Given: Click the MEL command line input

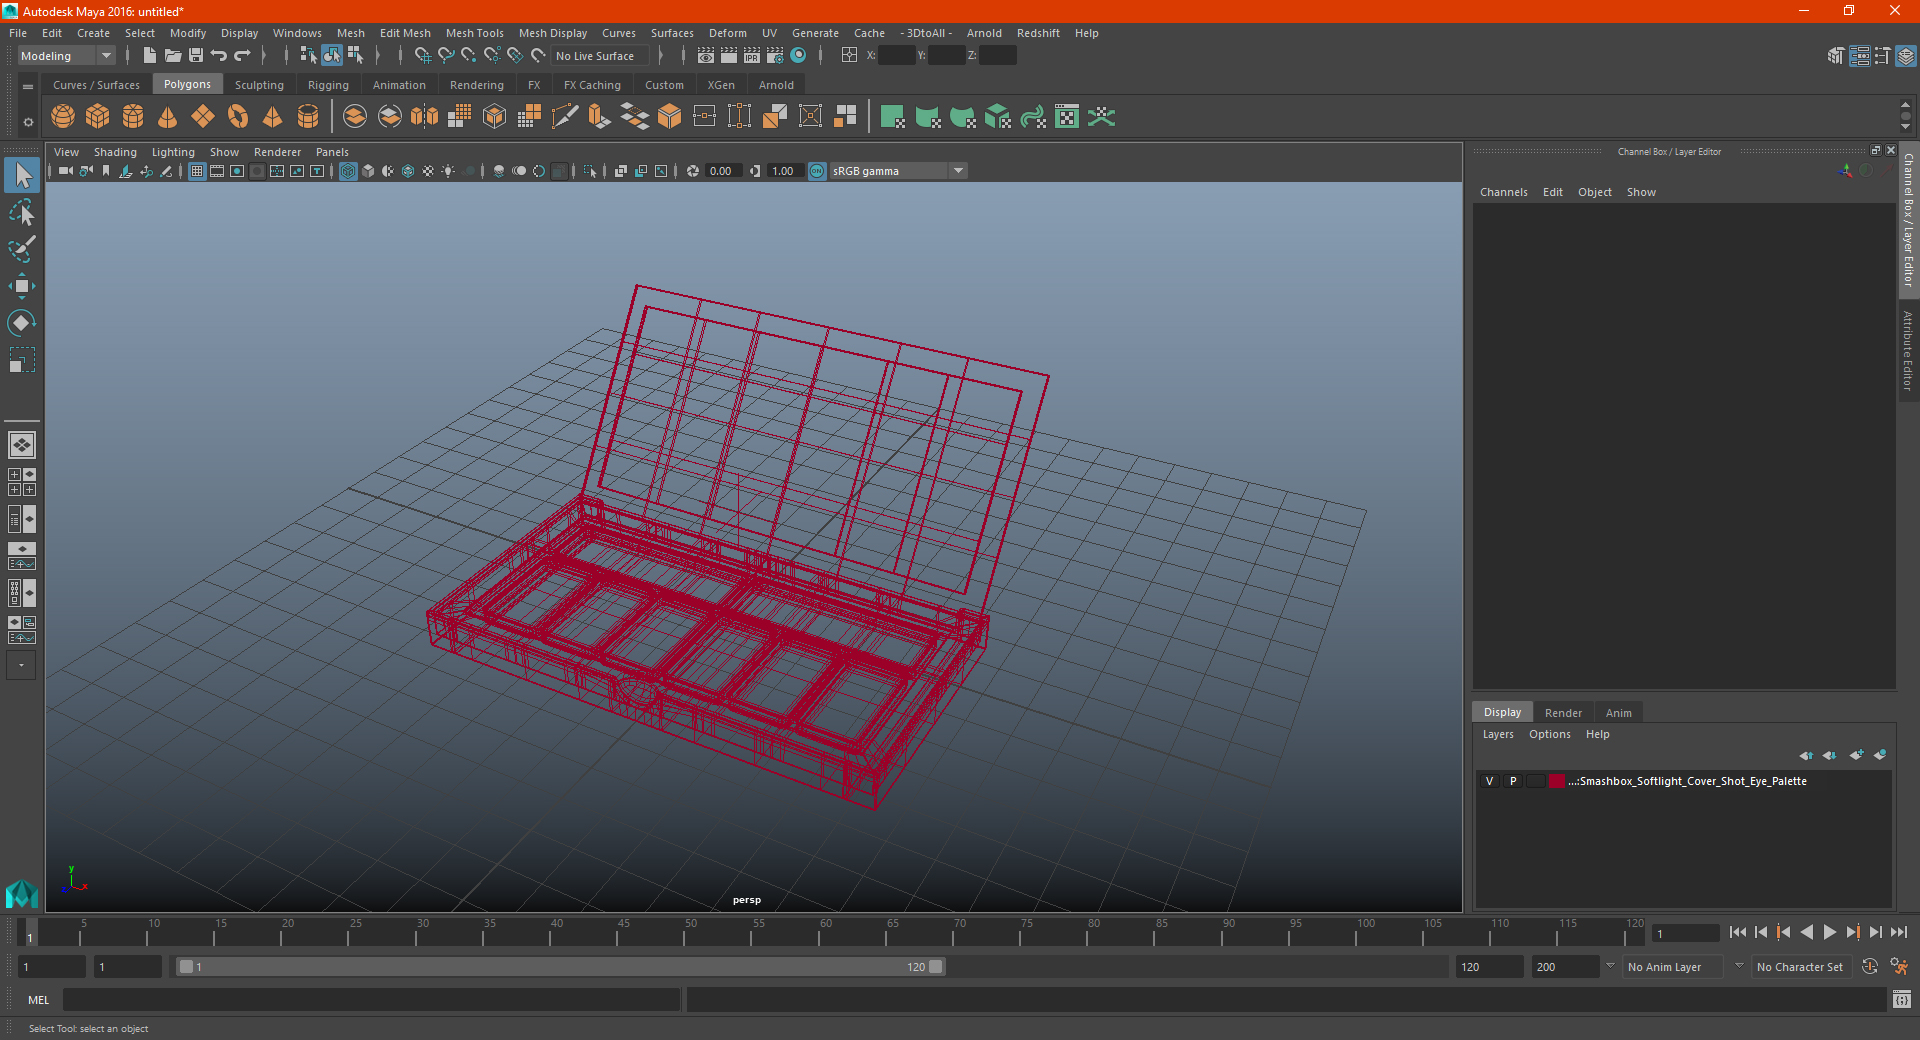Looking at the screenshot, I should [x=371, y=999].
